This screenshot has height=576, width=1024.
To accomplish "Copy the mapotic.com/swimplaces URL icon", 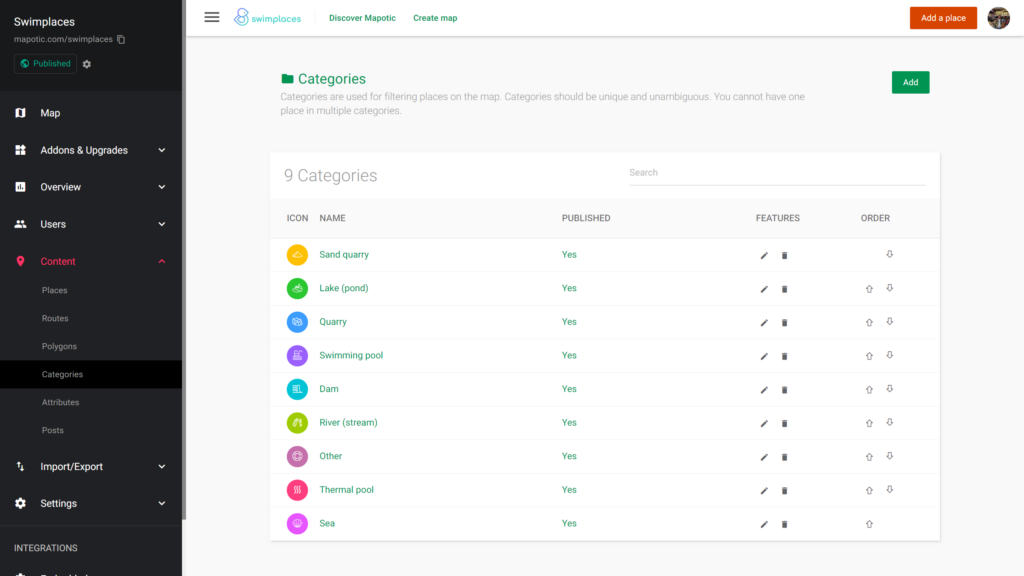I will click(121, 39).
